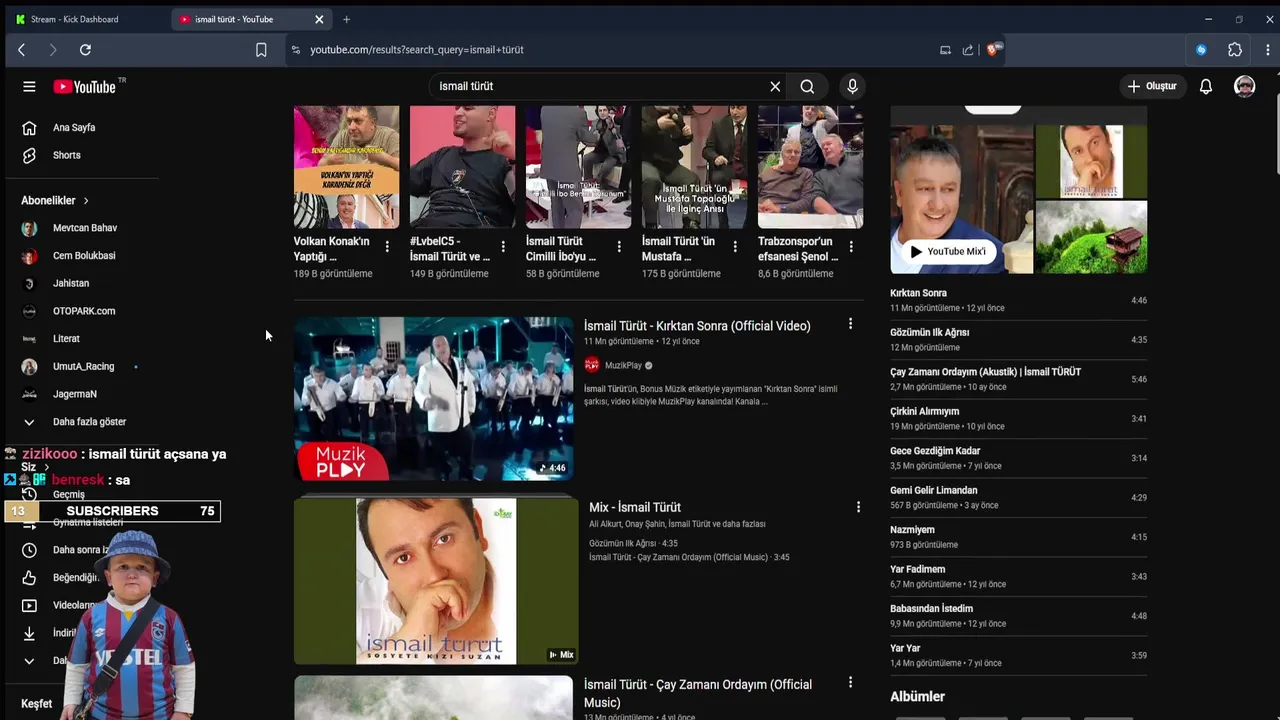Open more options for Trabzonspor'un efsanesi short

[851, 247]
